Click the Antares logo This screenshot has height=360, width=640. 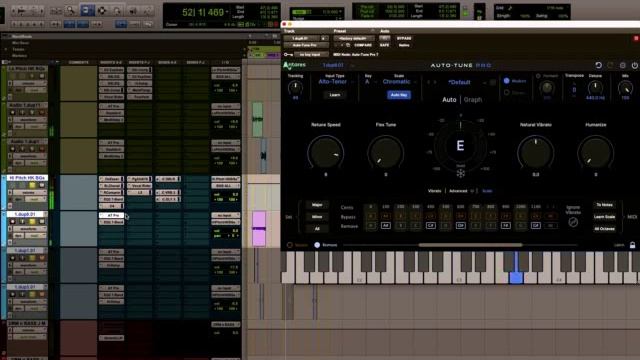(x=294, y=65)
